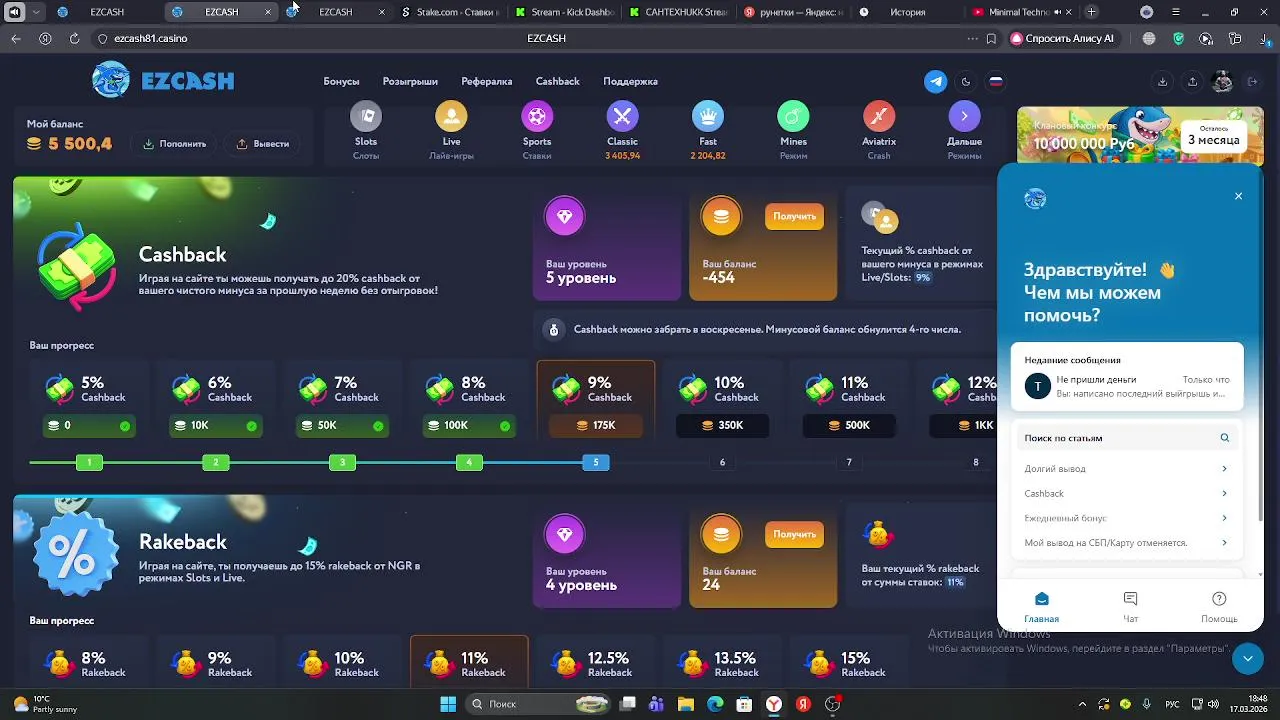Switch to Главная tab in chat widget

pyautogui.click(x=1041, y=607)
